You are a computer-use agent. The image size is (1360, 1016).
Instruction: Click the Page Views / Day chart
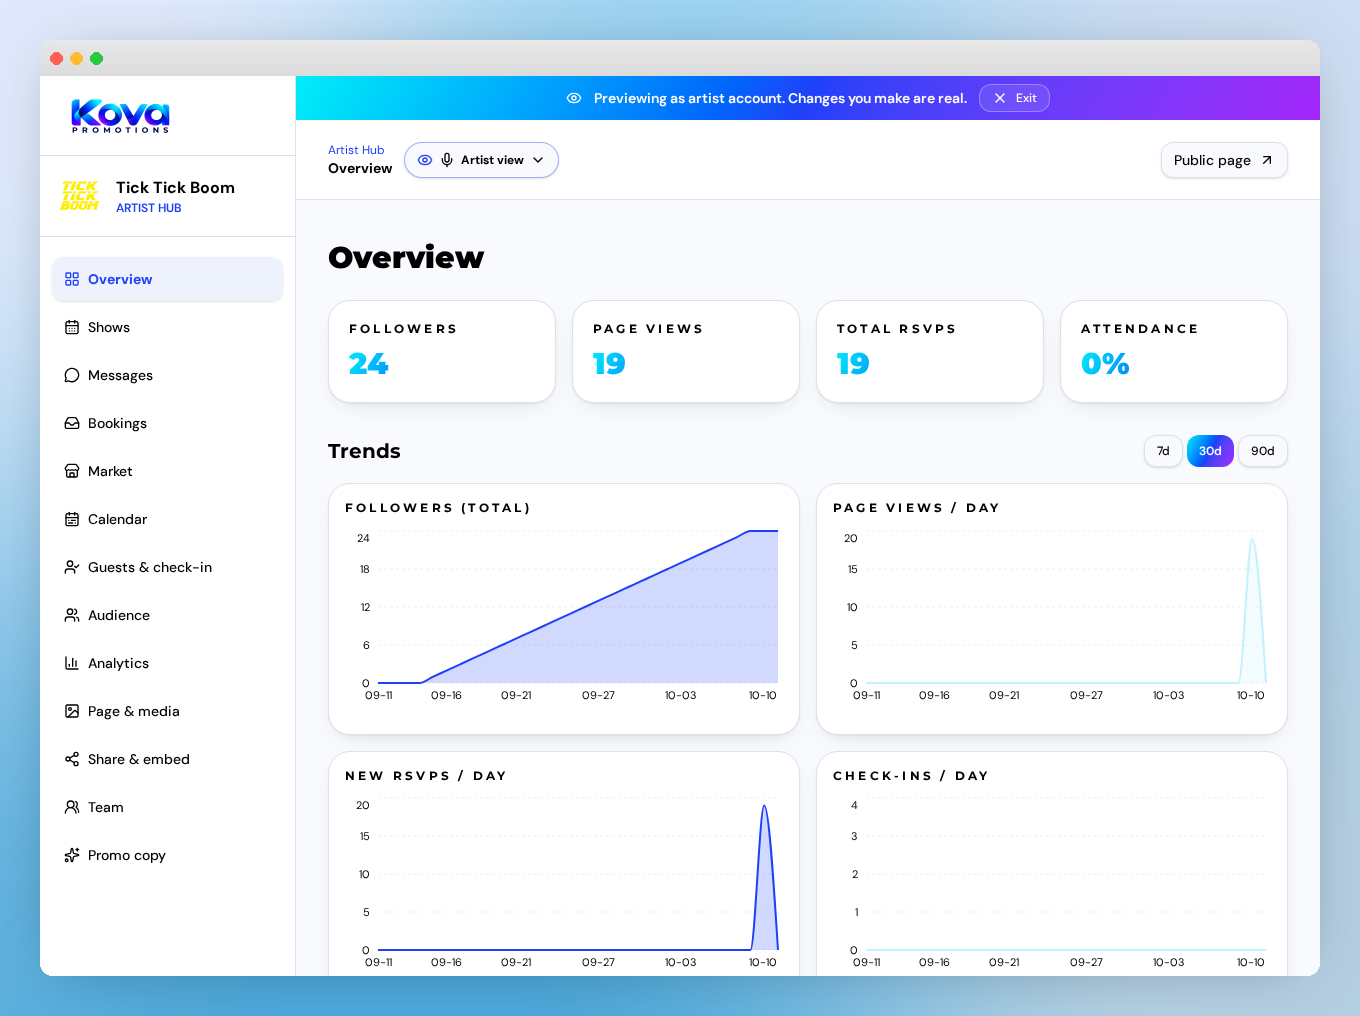coord(1052,609)
